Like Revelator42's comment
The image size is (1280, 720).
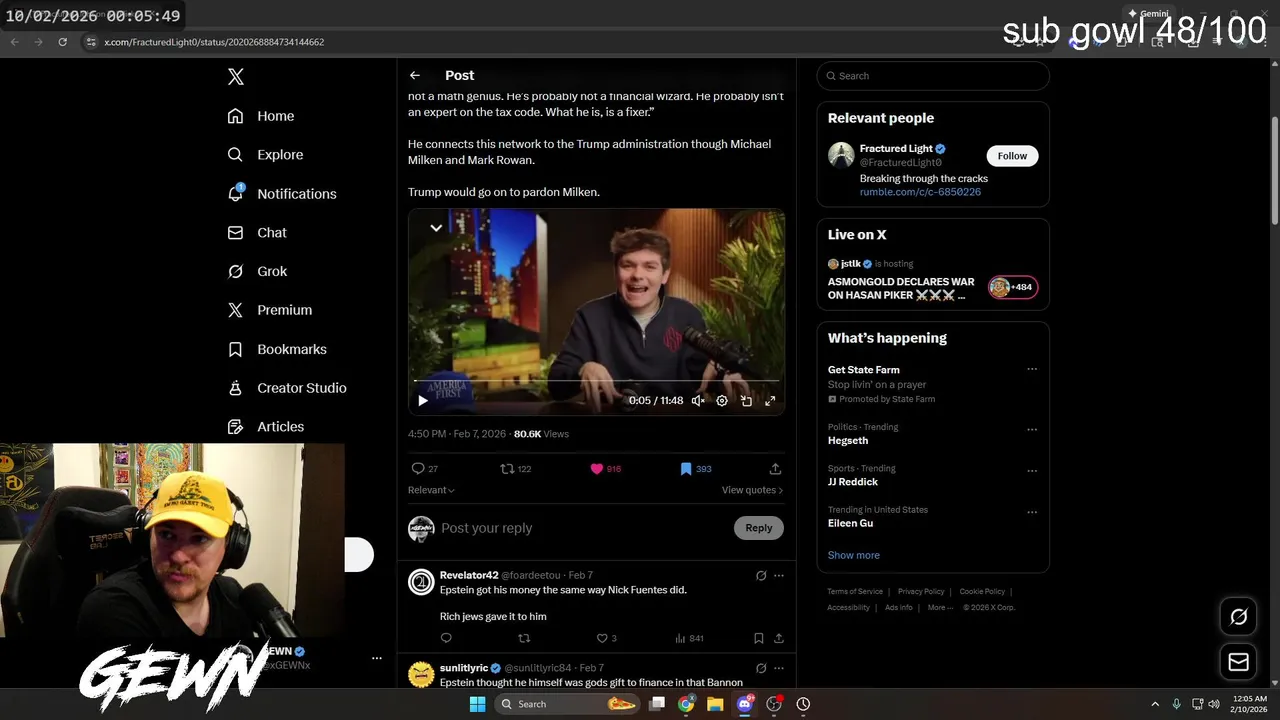(x=606, y=638)
